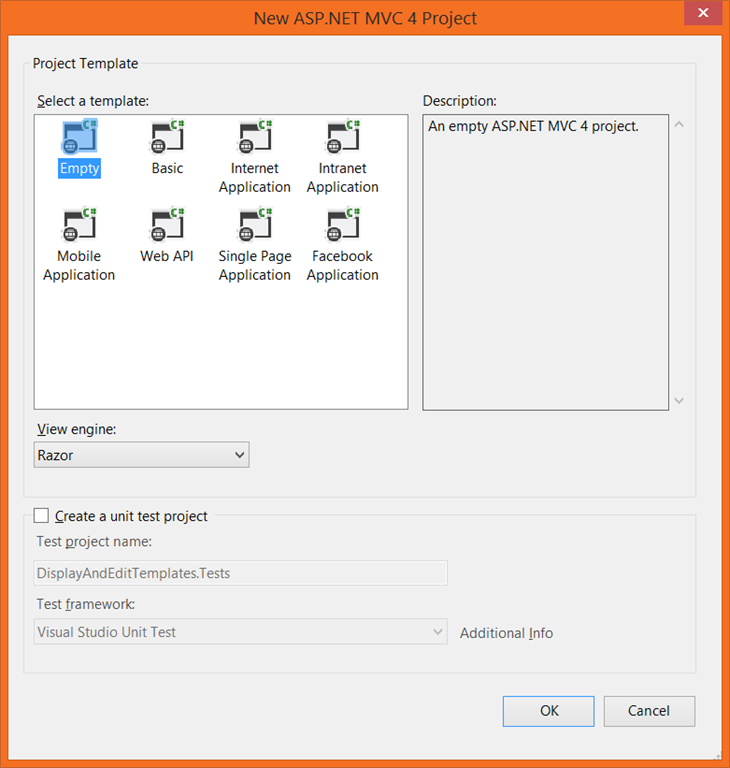Click the 'An empty ASP.NET MVC 4 project.' description
Screen dimensions: 730x768
(534, 126)
